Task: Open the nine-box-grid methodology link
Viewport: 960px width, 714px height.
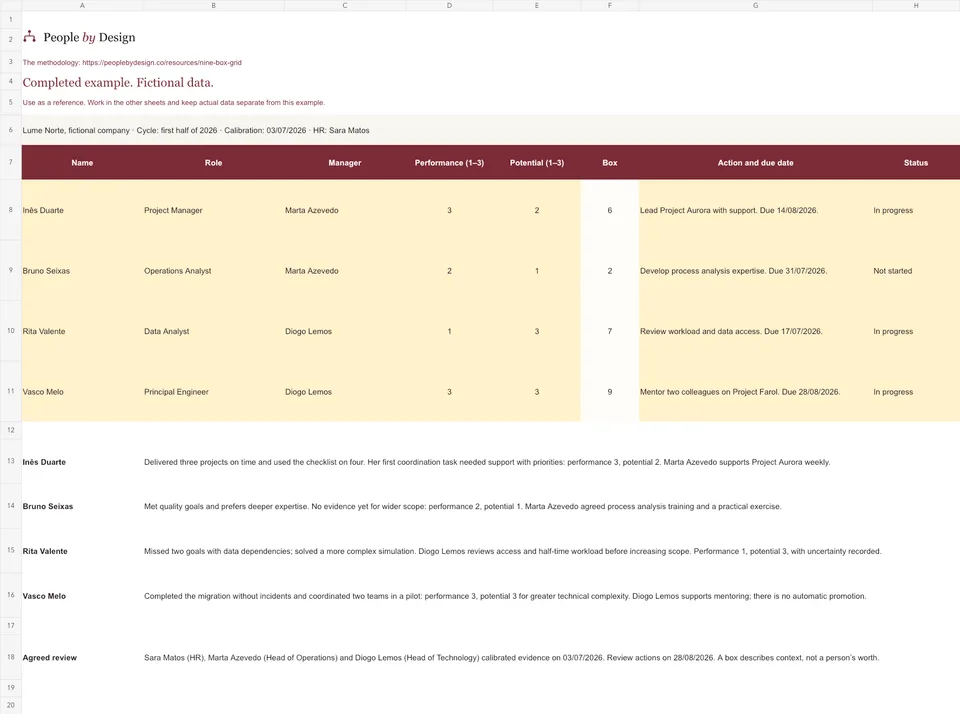Action: pos(162,62)
